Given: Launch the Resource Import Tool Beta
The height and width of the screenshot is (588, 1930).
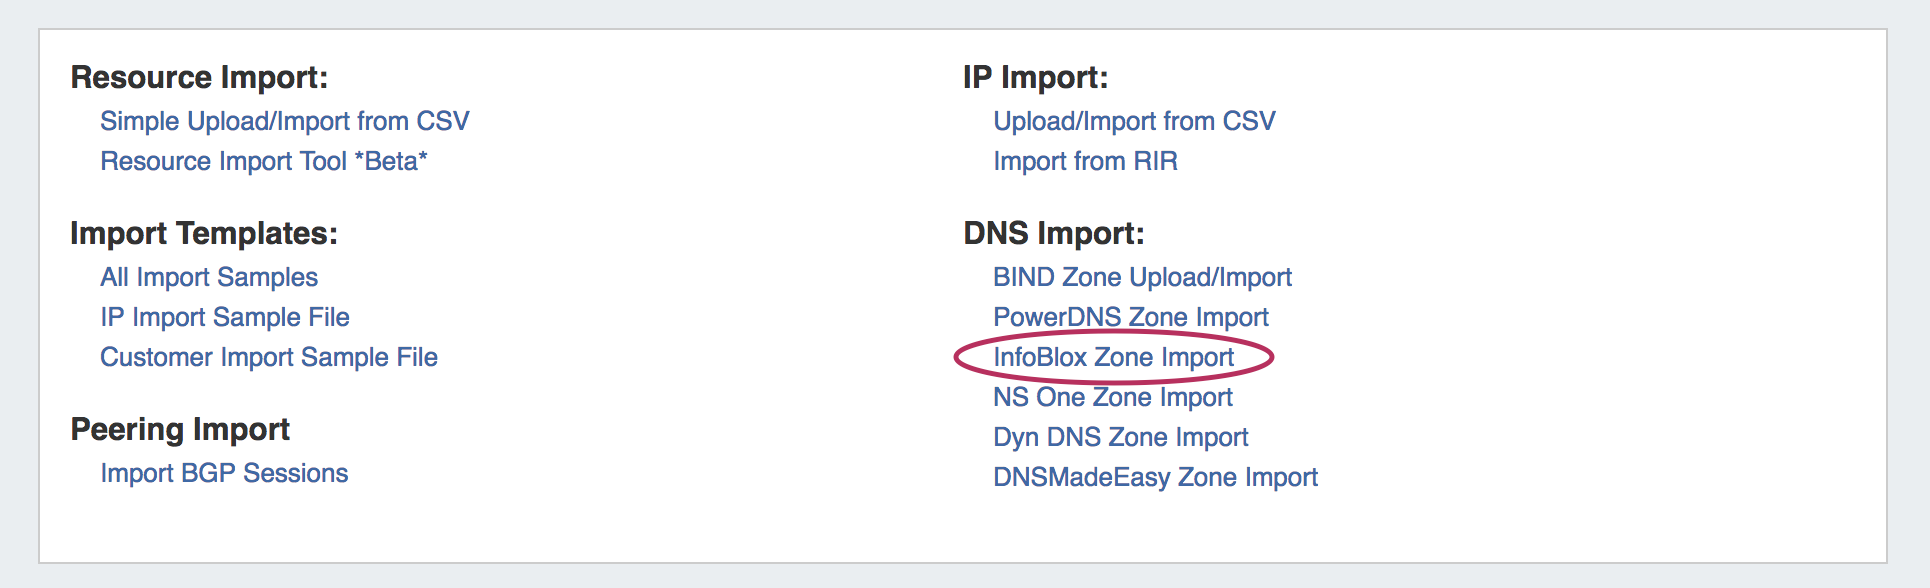Looking at the screenshot, I should [x=263, y=161].
